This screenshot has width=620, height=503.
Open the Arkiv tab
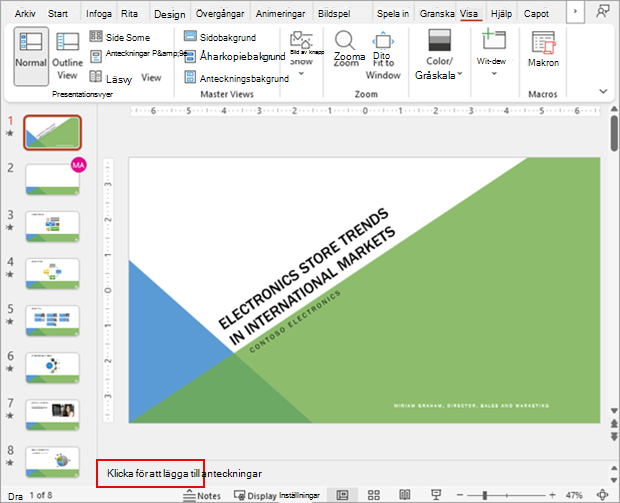[x=25, y=14]
